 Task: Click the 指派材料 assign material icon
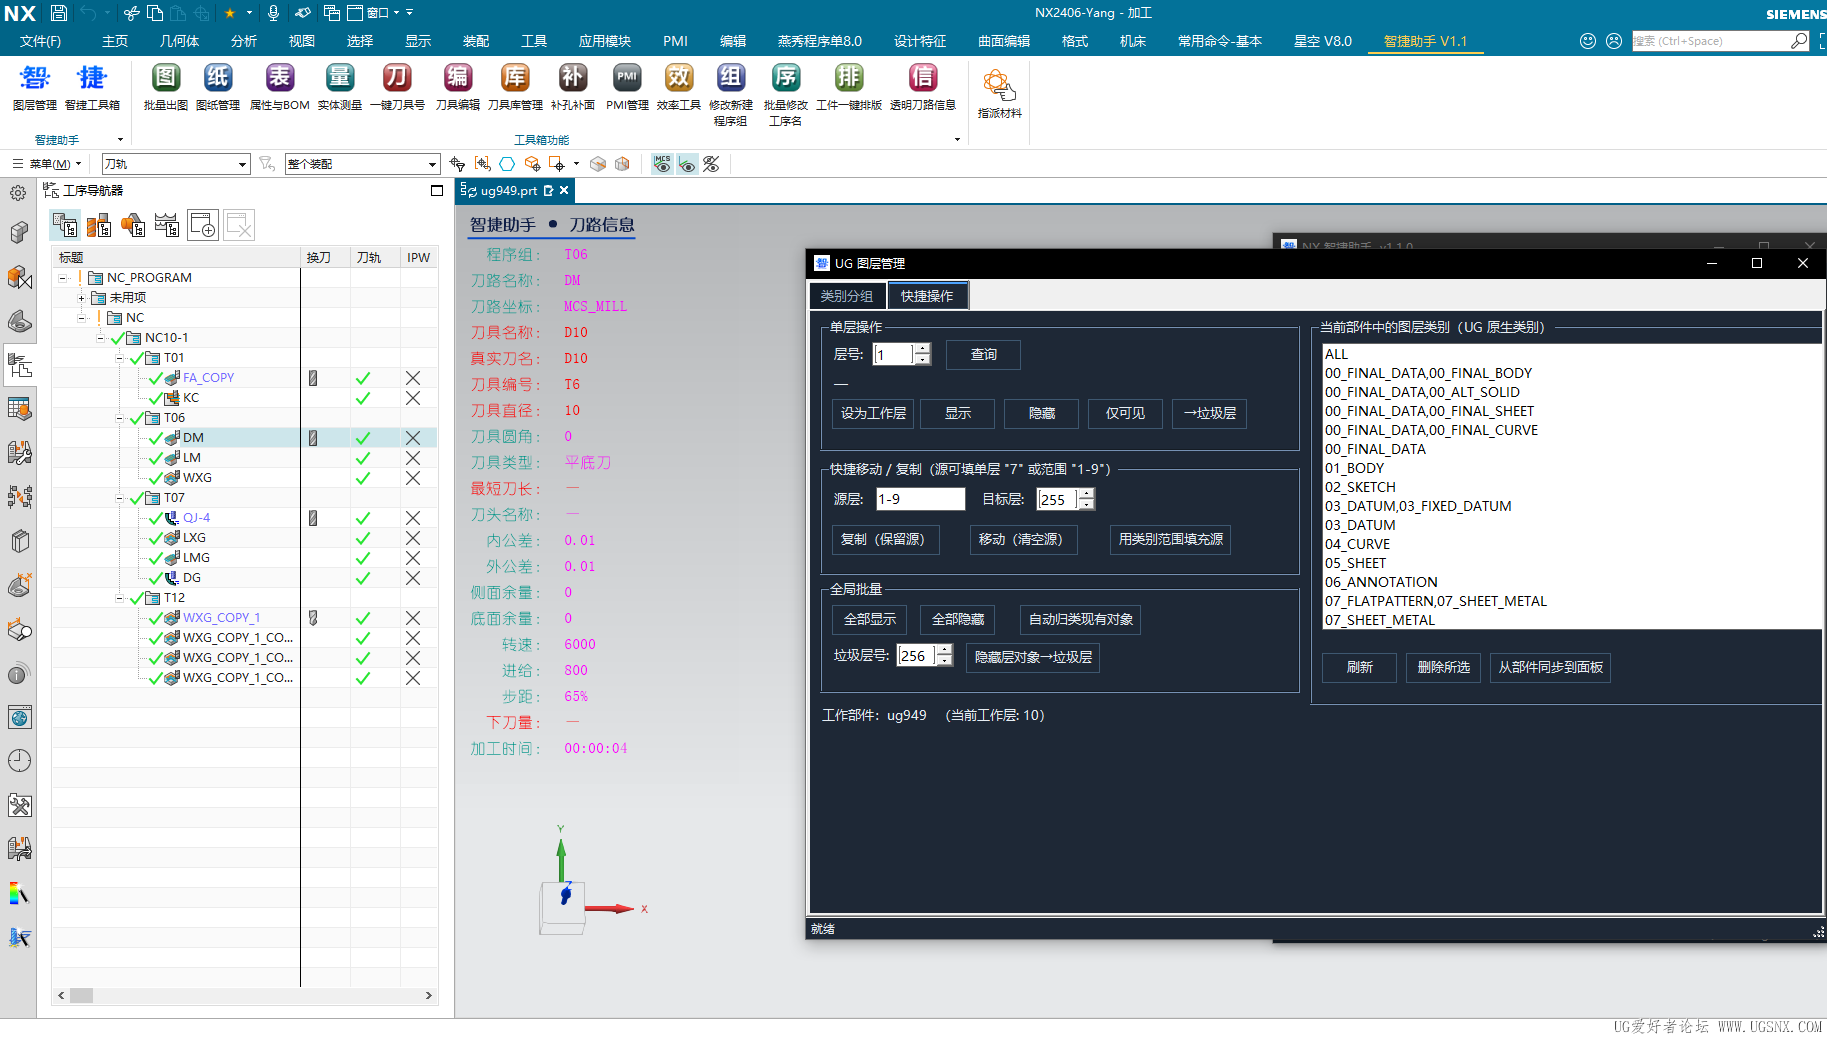pyautogui.click(x=999, y=94)
